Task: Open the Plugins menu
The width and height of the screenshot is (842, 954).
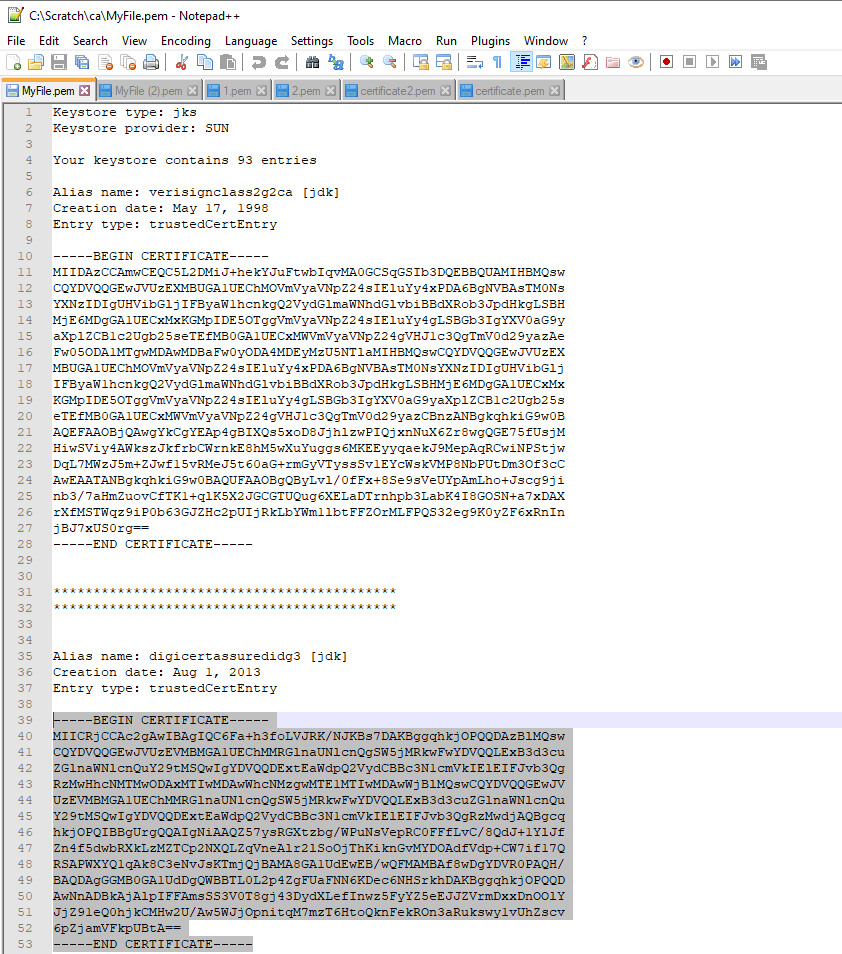Action: [x=490, y=41]
